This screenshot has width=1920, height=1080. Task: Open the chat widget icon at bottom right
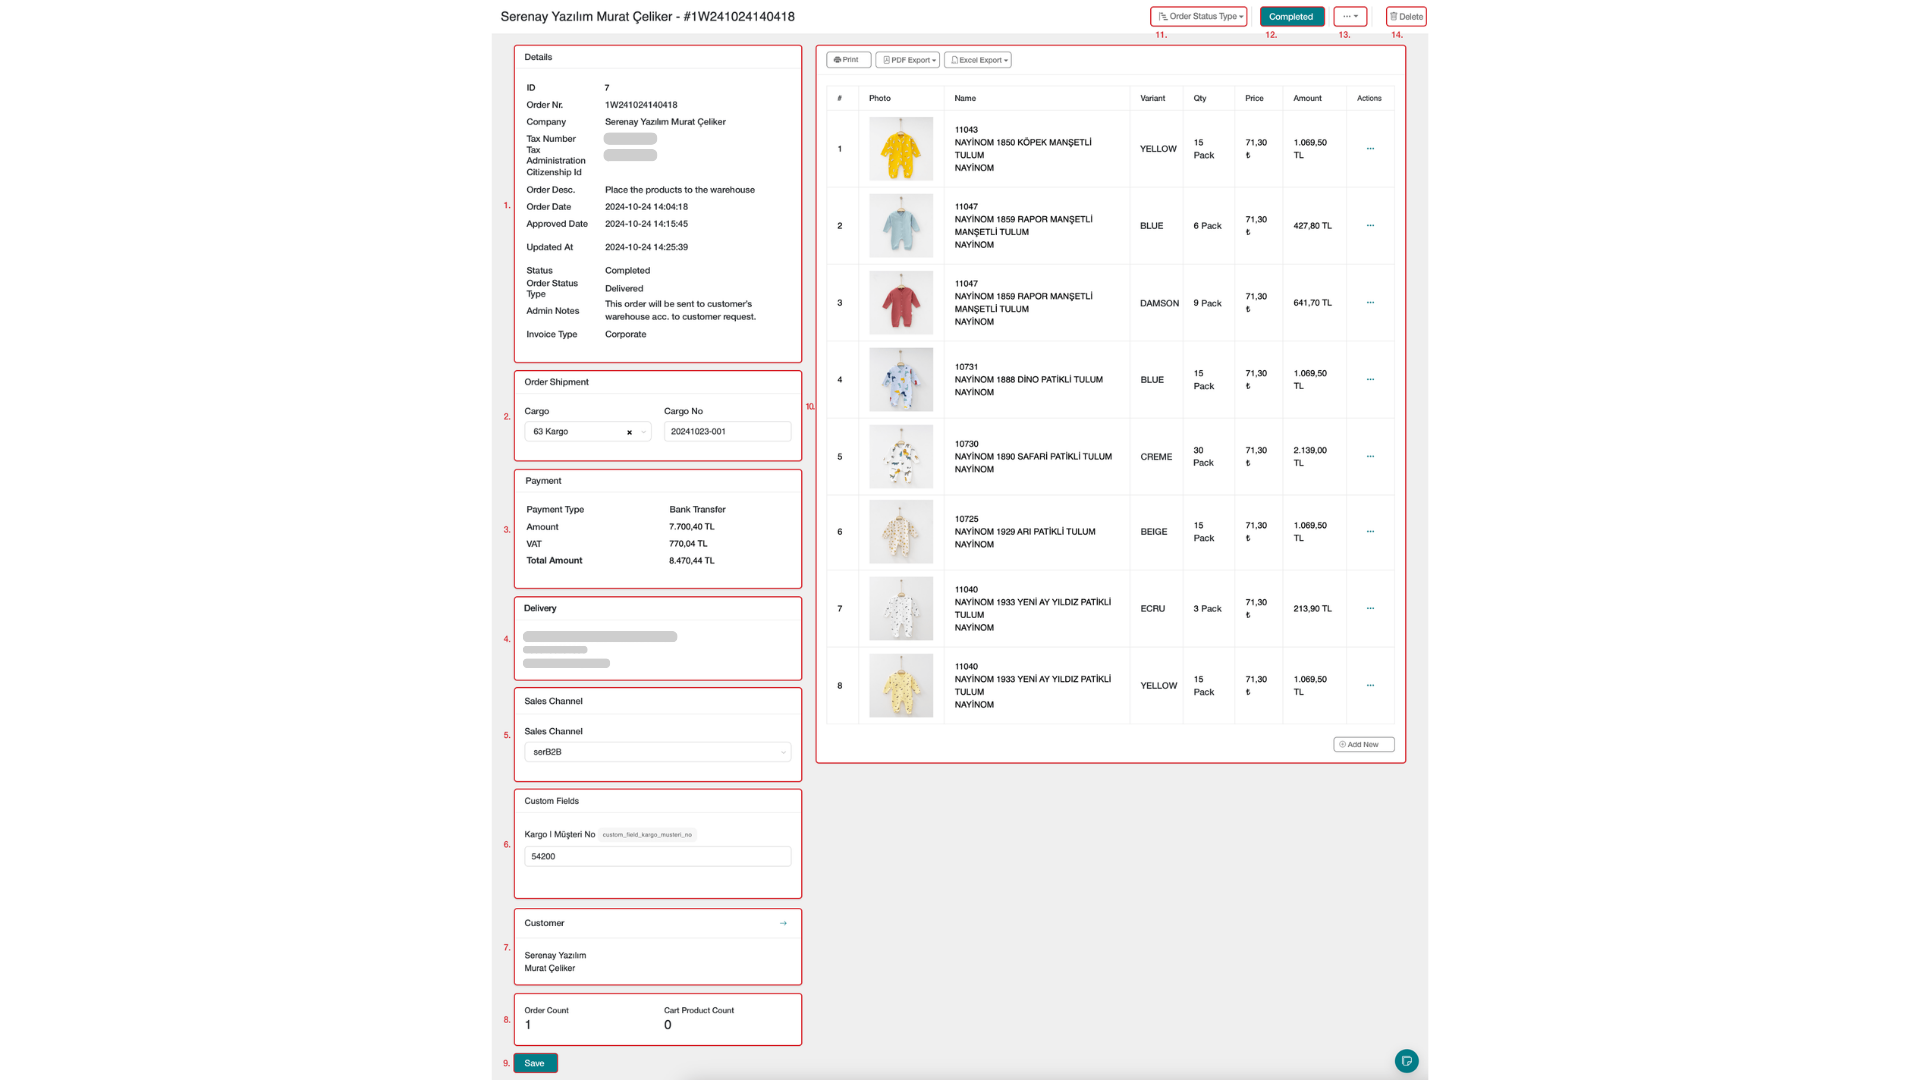pyautogui.click(x=1406, y=1061)
